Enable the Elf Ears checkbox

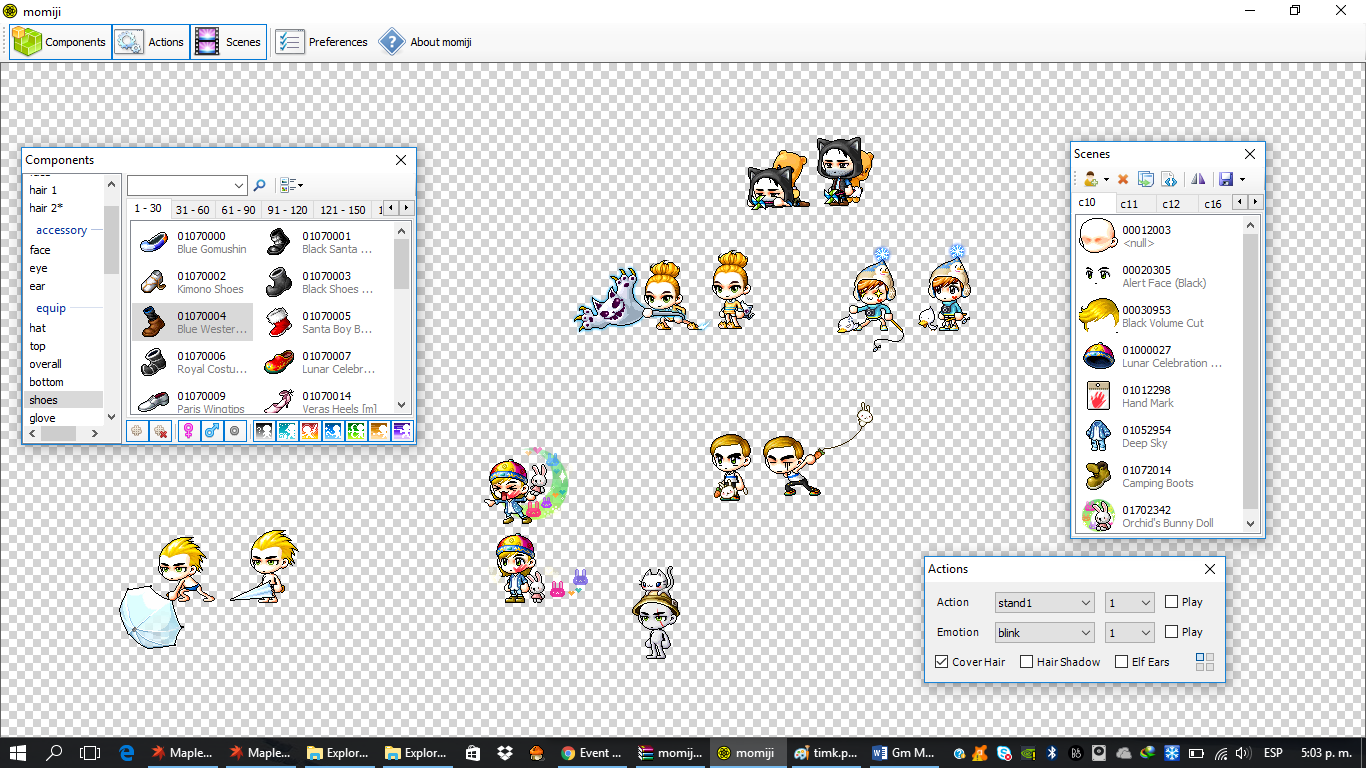click(x=1122, y=662)
